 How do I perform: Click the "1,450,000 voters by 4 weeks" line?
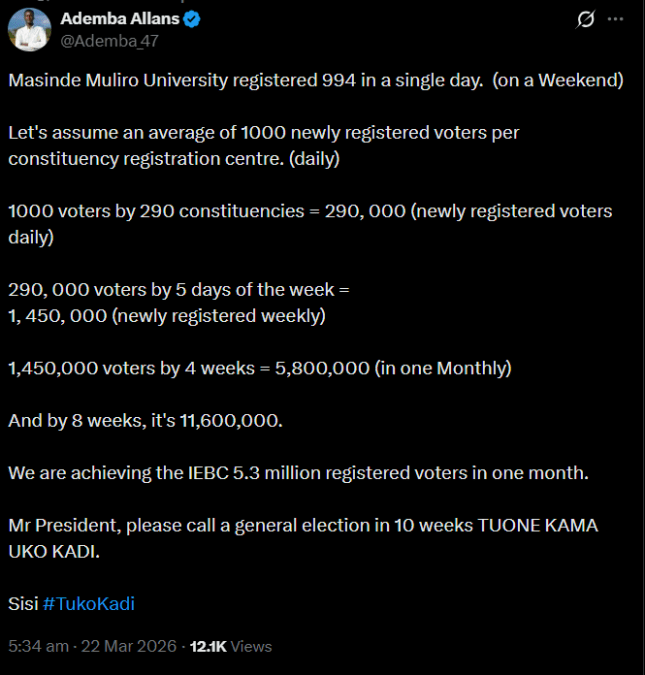[260, 368]
